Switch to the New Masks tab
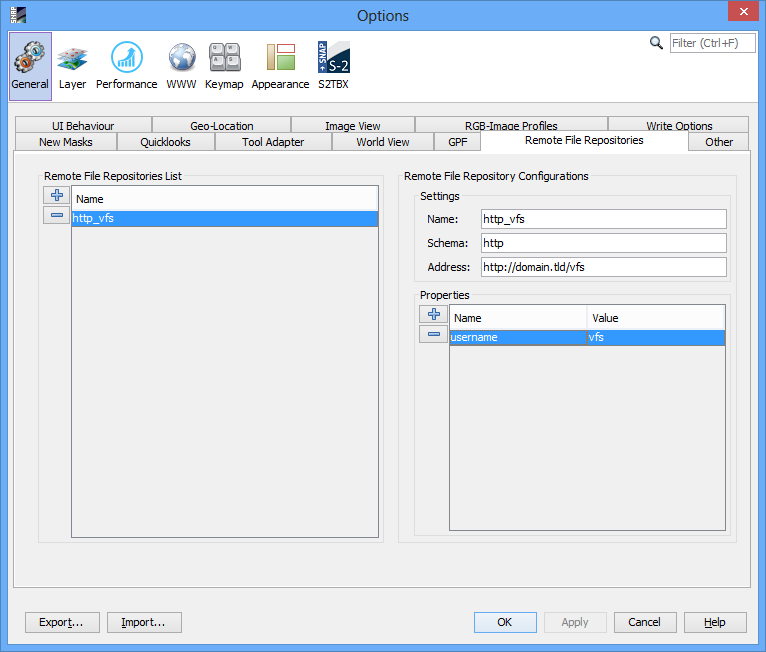766x652 pixels. pyautogui.click(x=66, y=142)
